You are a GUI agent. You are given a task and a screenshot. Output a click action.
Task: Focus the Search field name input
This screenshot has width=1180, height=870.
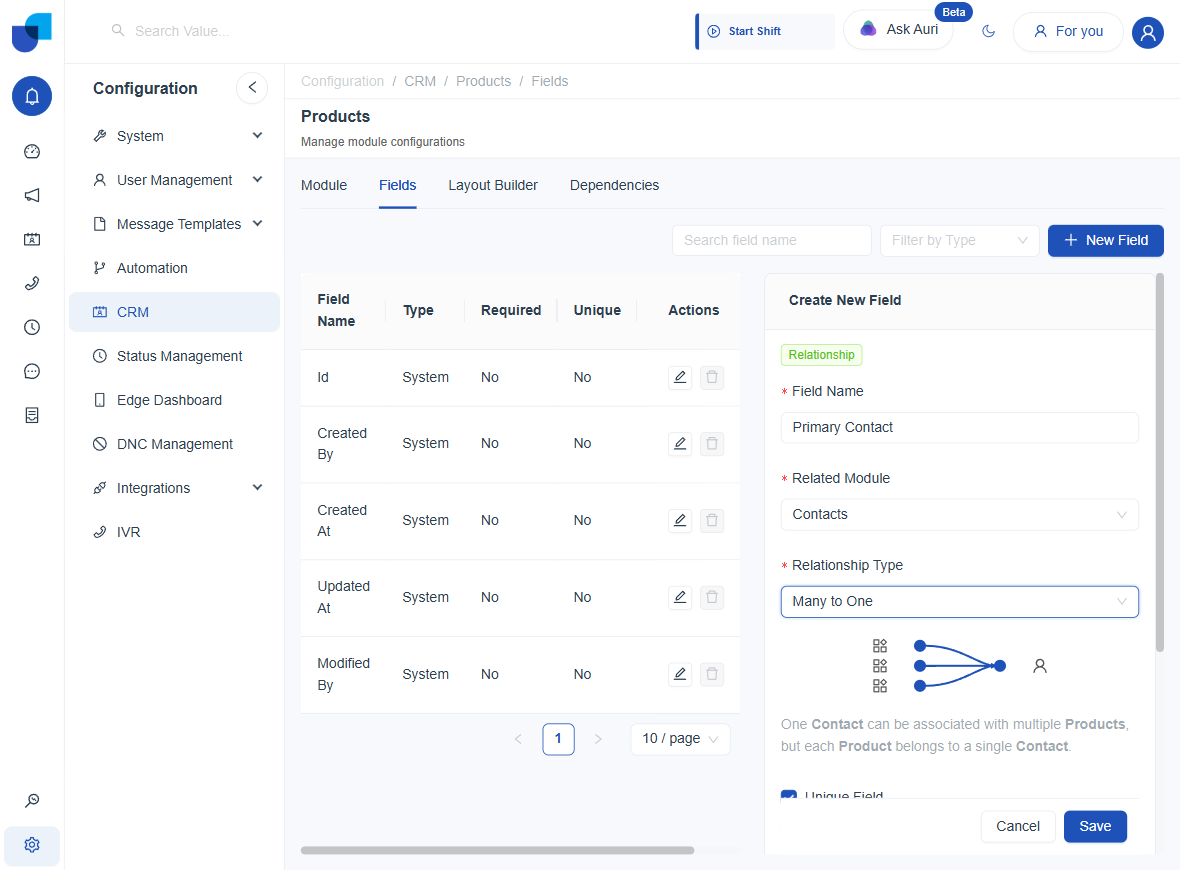click(771, 240)
